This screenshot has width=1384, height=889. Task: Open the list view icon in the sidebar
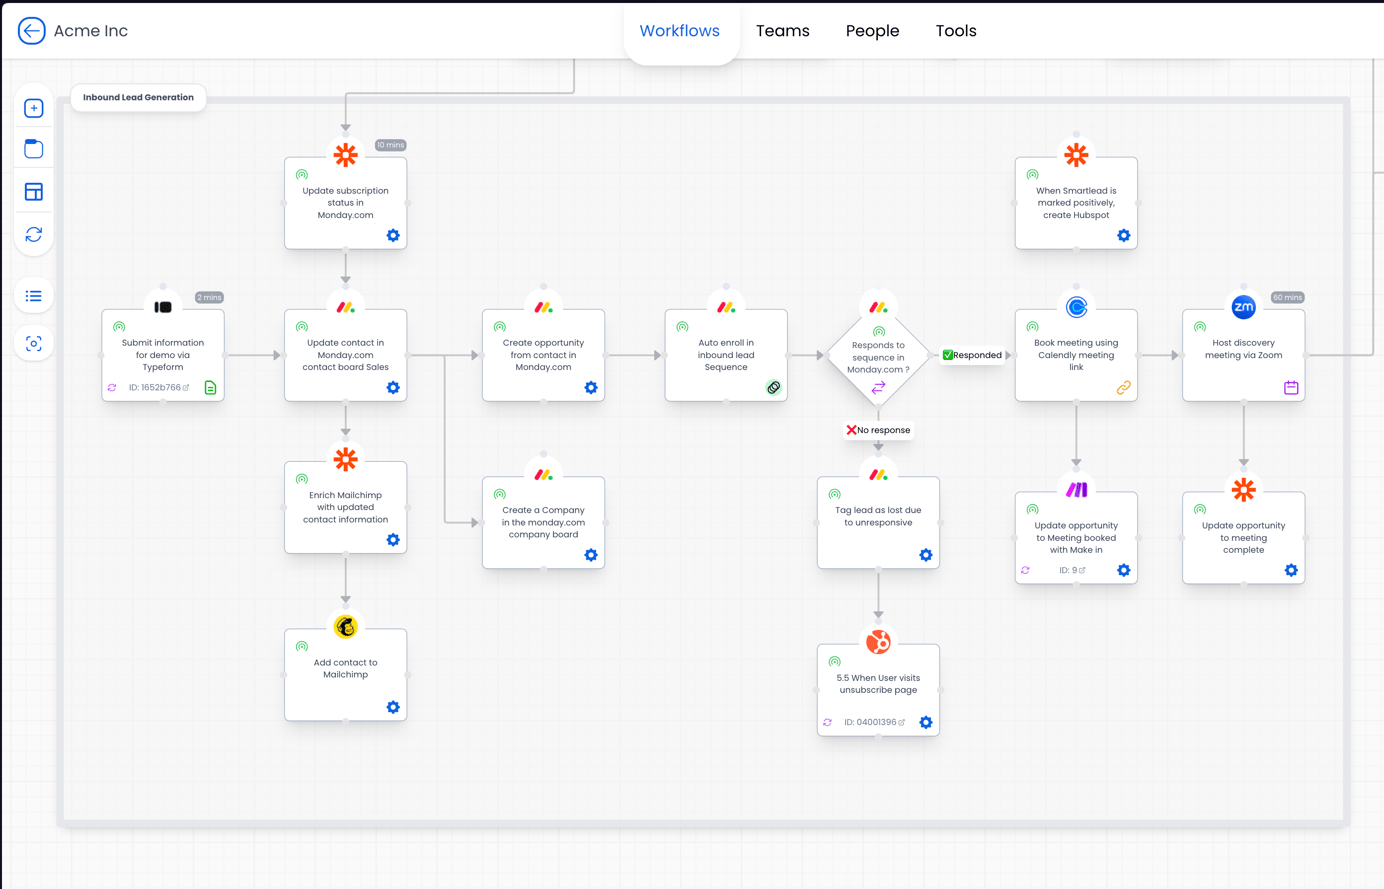pos(33,295)
